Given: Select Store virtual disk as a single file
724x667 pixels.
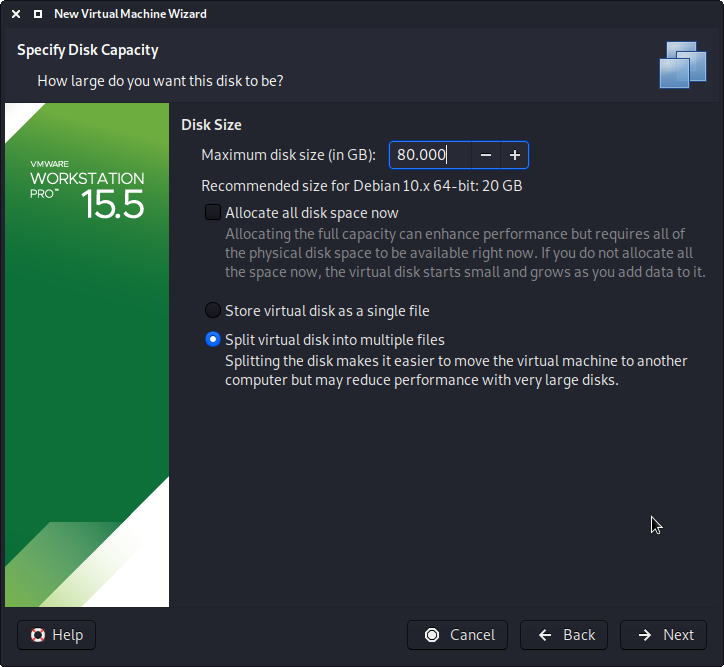Looking at the screenshot, I should (x=212, y=310).
